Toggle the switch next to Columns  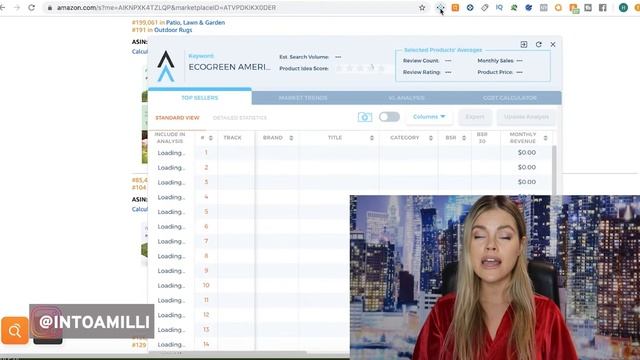(389, 117)
